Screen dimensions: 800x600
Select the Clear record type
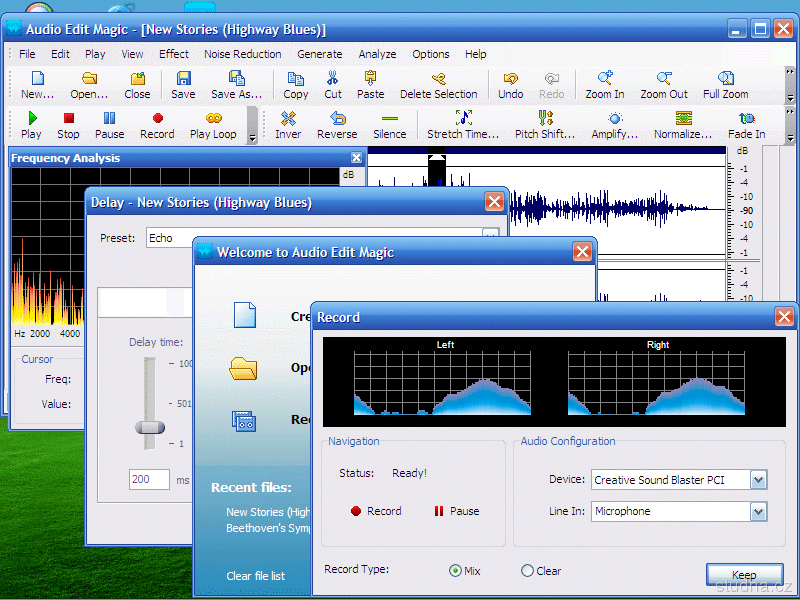coord(527,571)
